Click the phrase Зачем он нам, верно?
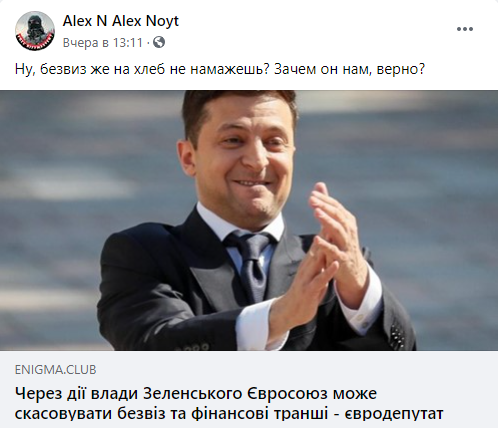Image resolution: width=498 pixels, height=428 pixels. 350,69
